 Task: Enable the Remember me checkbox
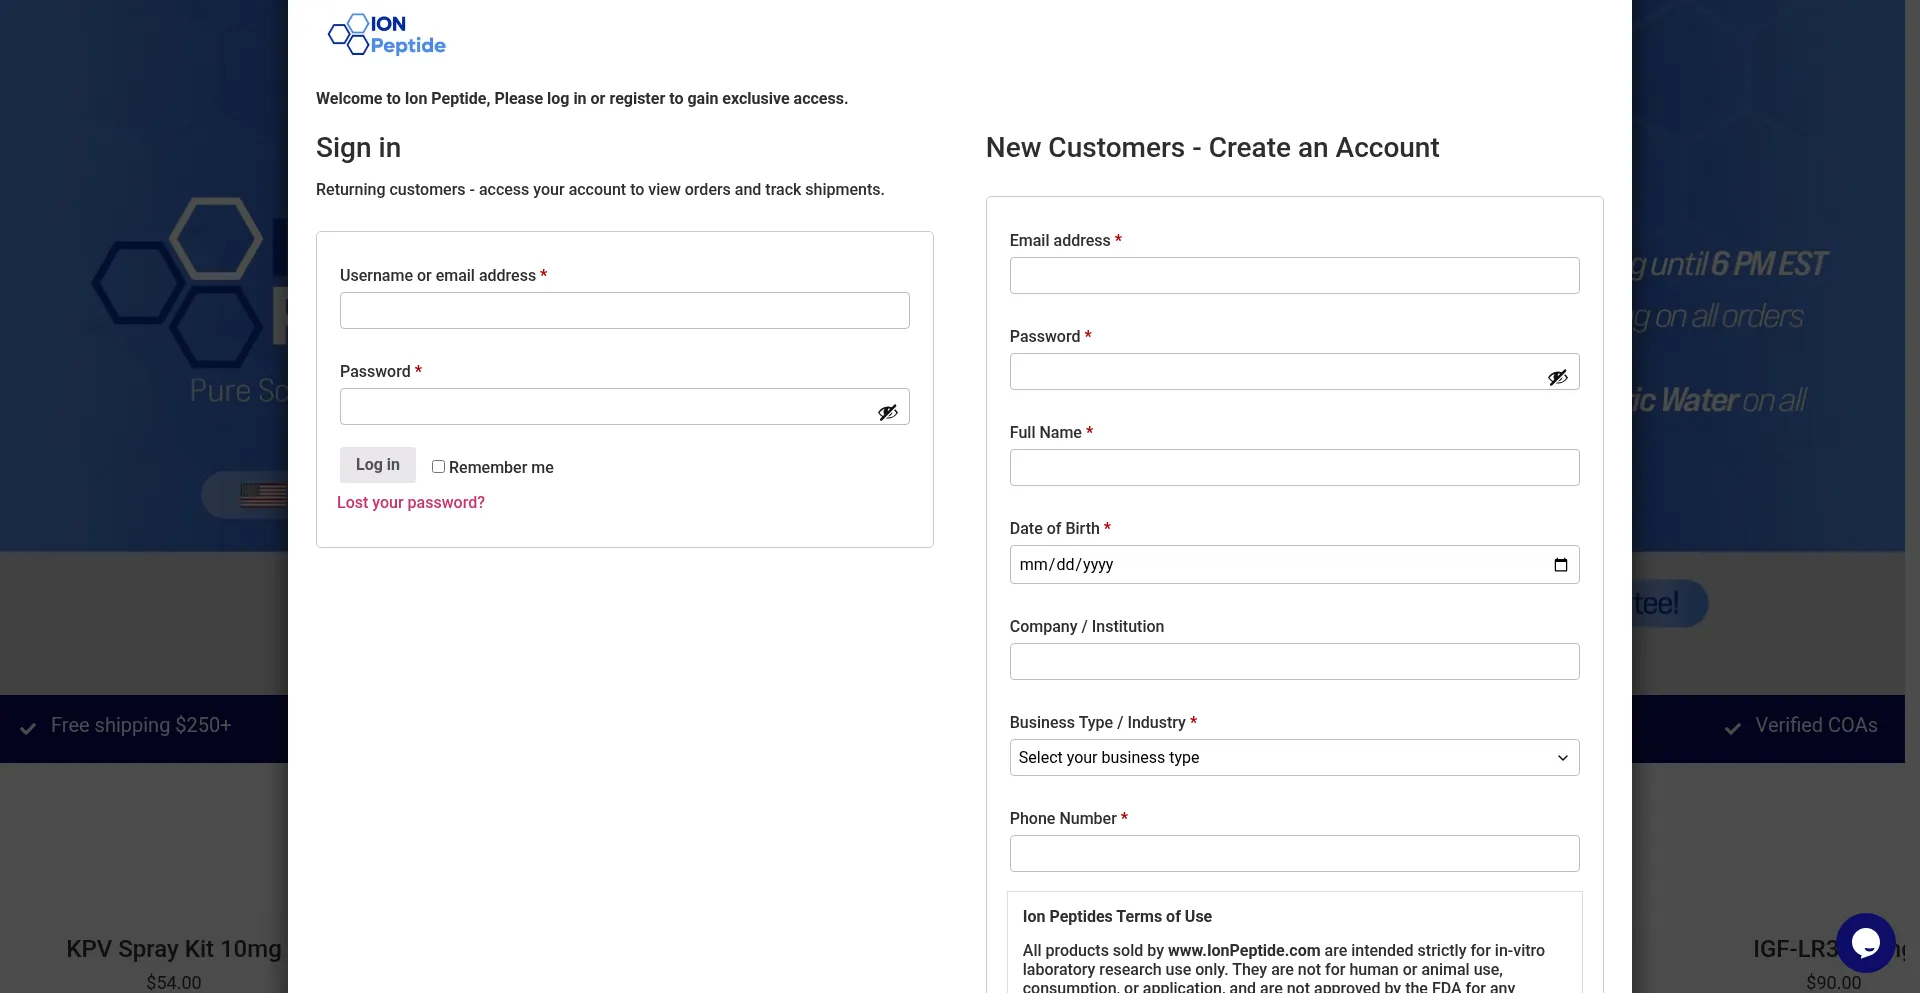click(x=438, y=467)
